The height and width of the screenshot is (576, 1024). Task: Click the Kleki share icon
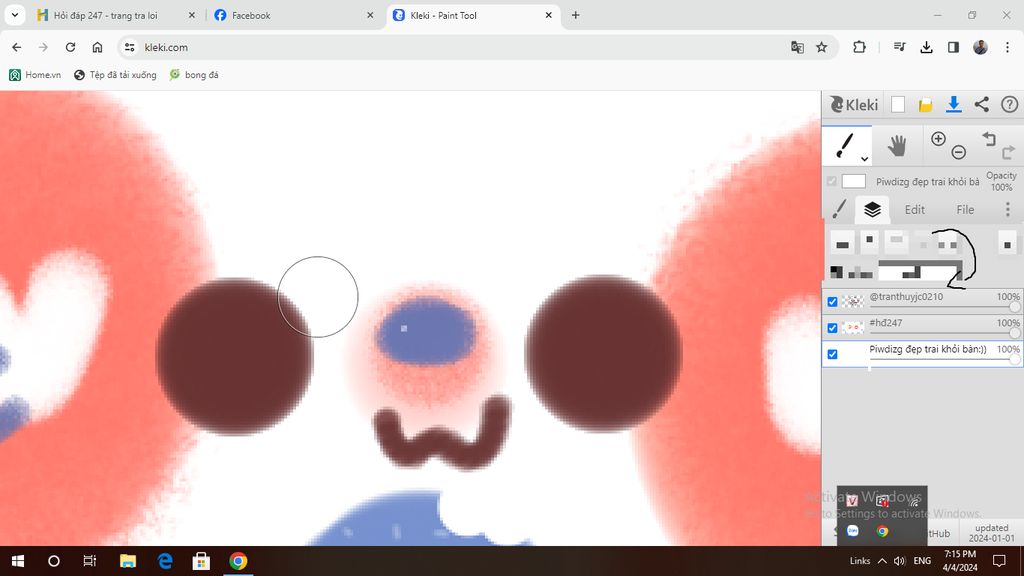(x=982, y=104)
